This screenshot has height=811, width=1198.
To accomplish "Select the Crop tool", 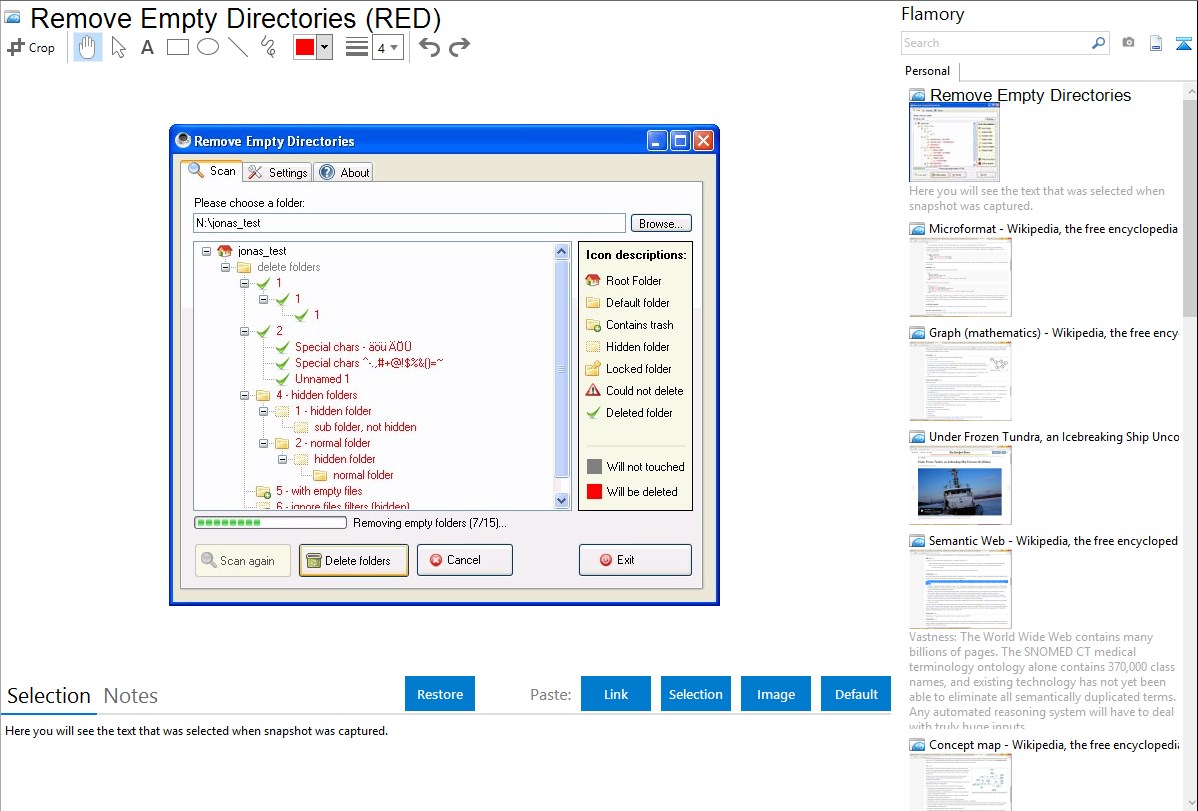I will click(31, 47).
